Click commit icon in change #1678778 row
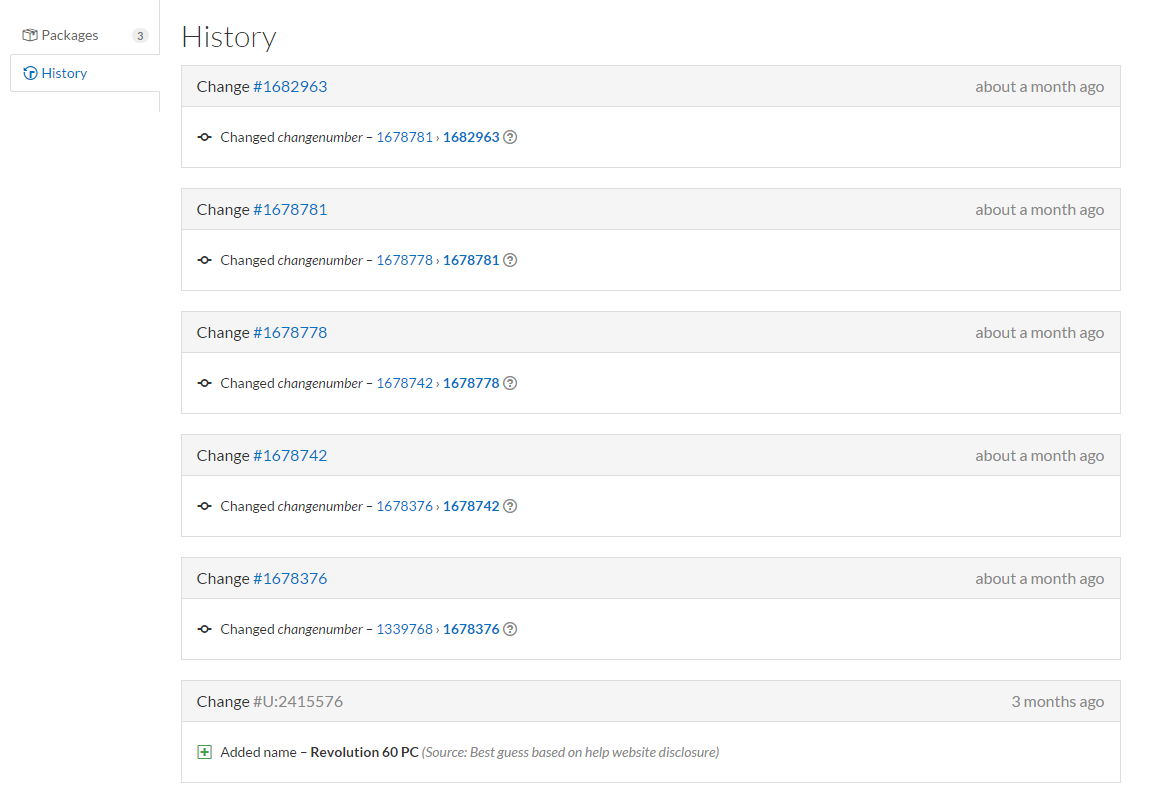Image resolution: width=1152 pixels, height=797 pixels. tap(204, 383)
